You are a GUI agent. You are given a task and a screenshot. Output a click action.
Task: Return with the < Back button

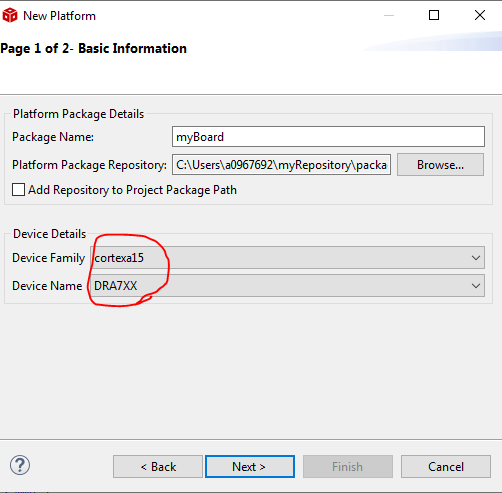click(158, 467)
